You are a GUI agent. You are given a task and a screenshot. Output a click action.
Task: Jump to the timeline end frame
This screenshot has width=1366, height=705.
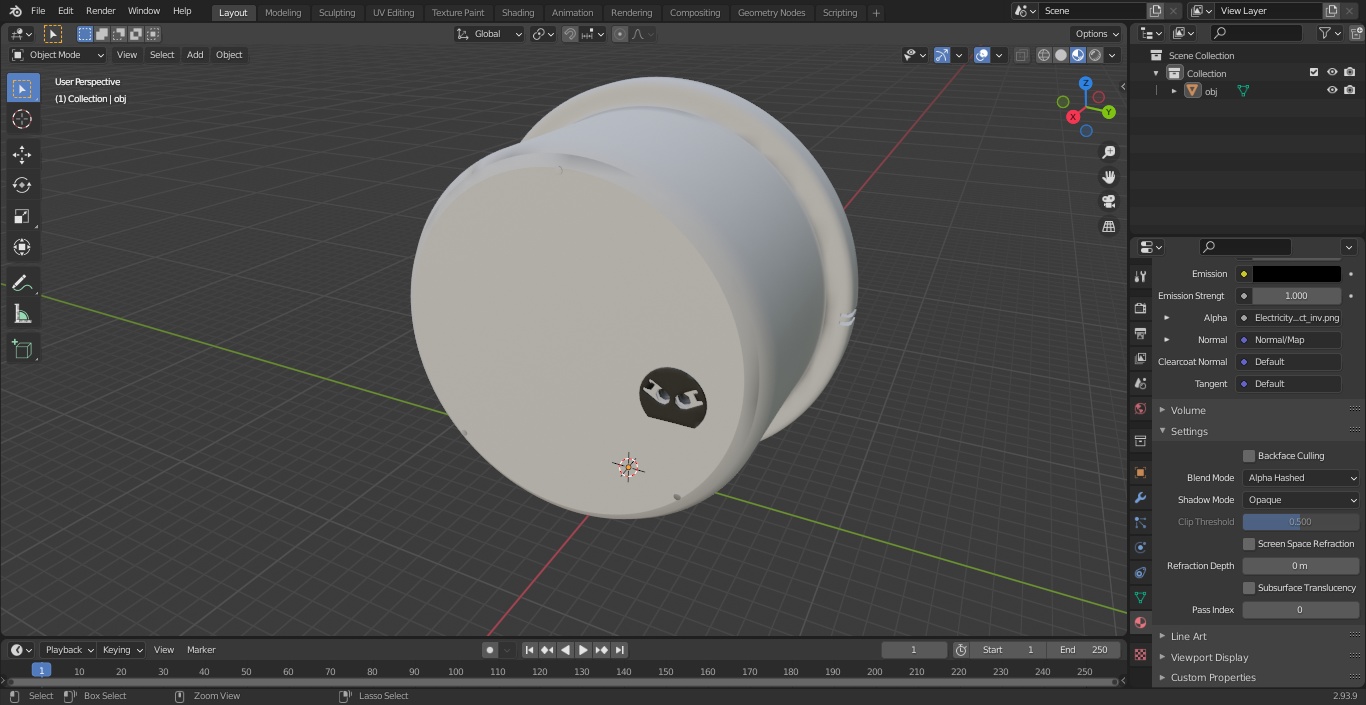coord(619,650)
